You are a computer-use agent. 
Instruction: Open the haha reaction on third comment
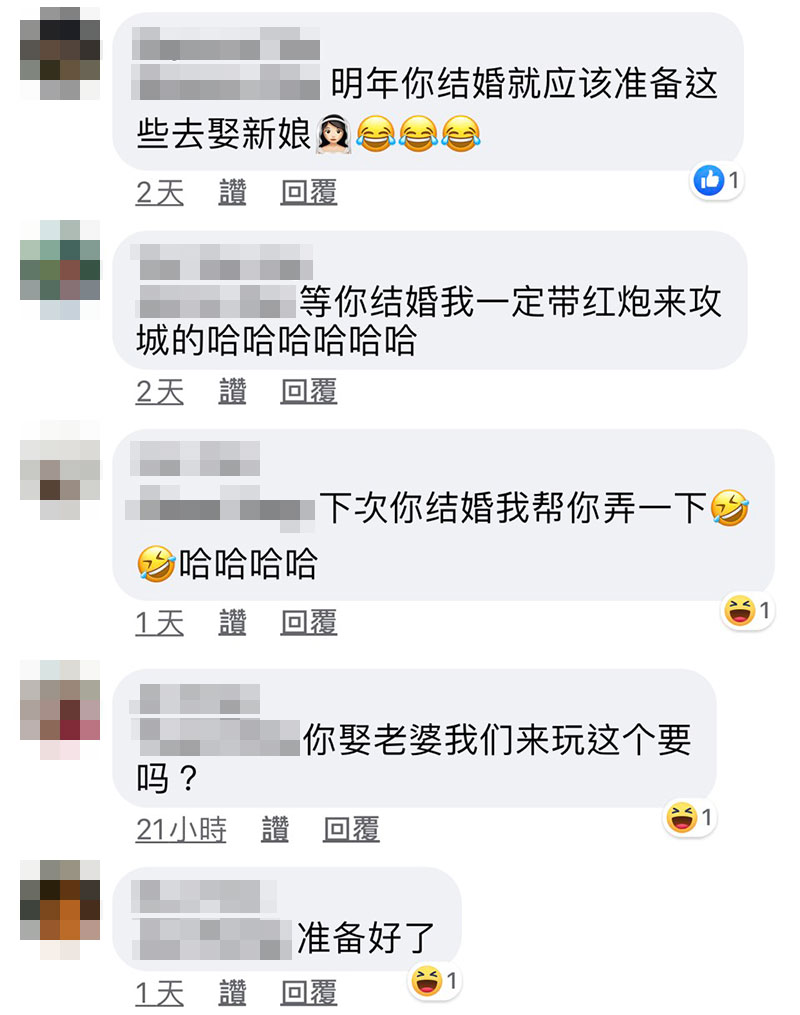coord(748,610)
